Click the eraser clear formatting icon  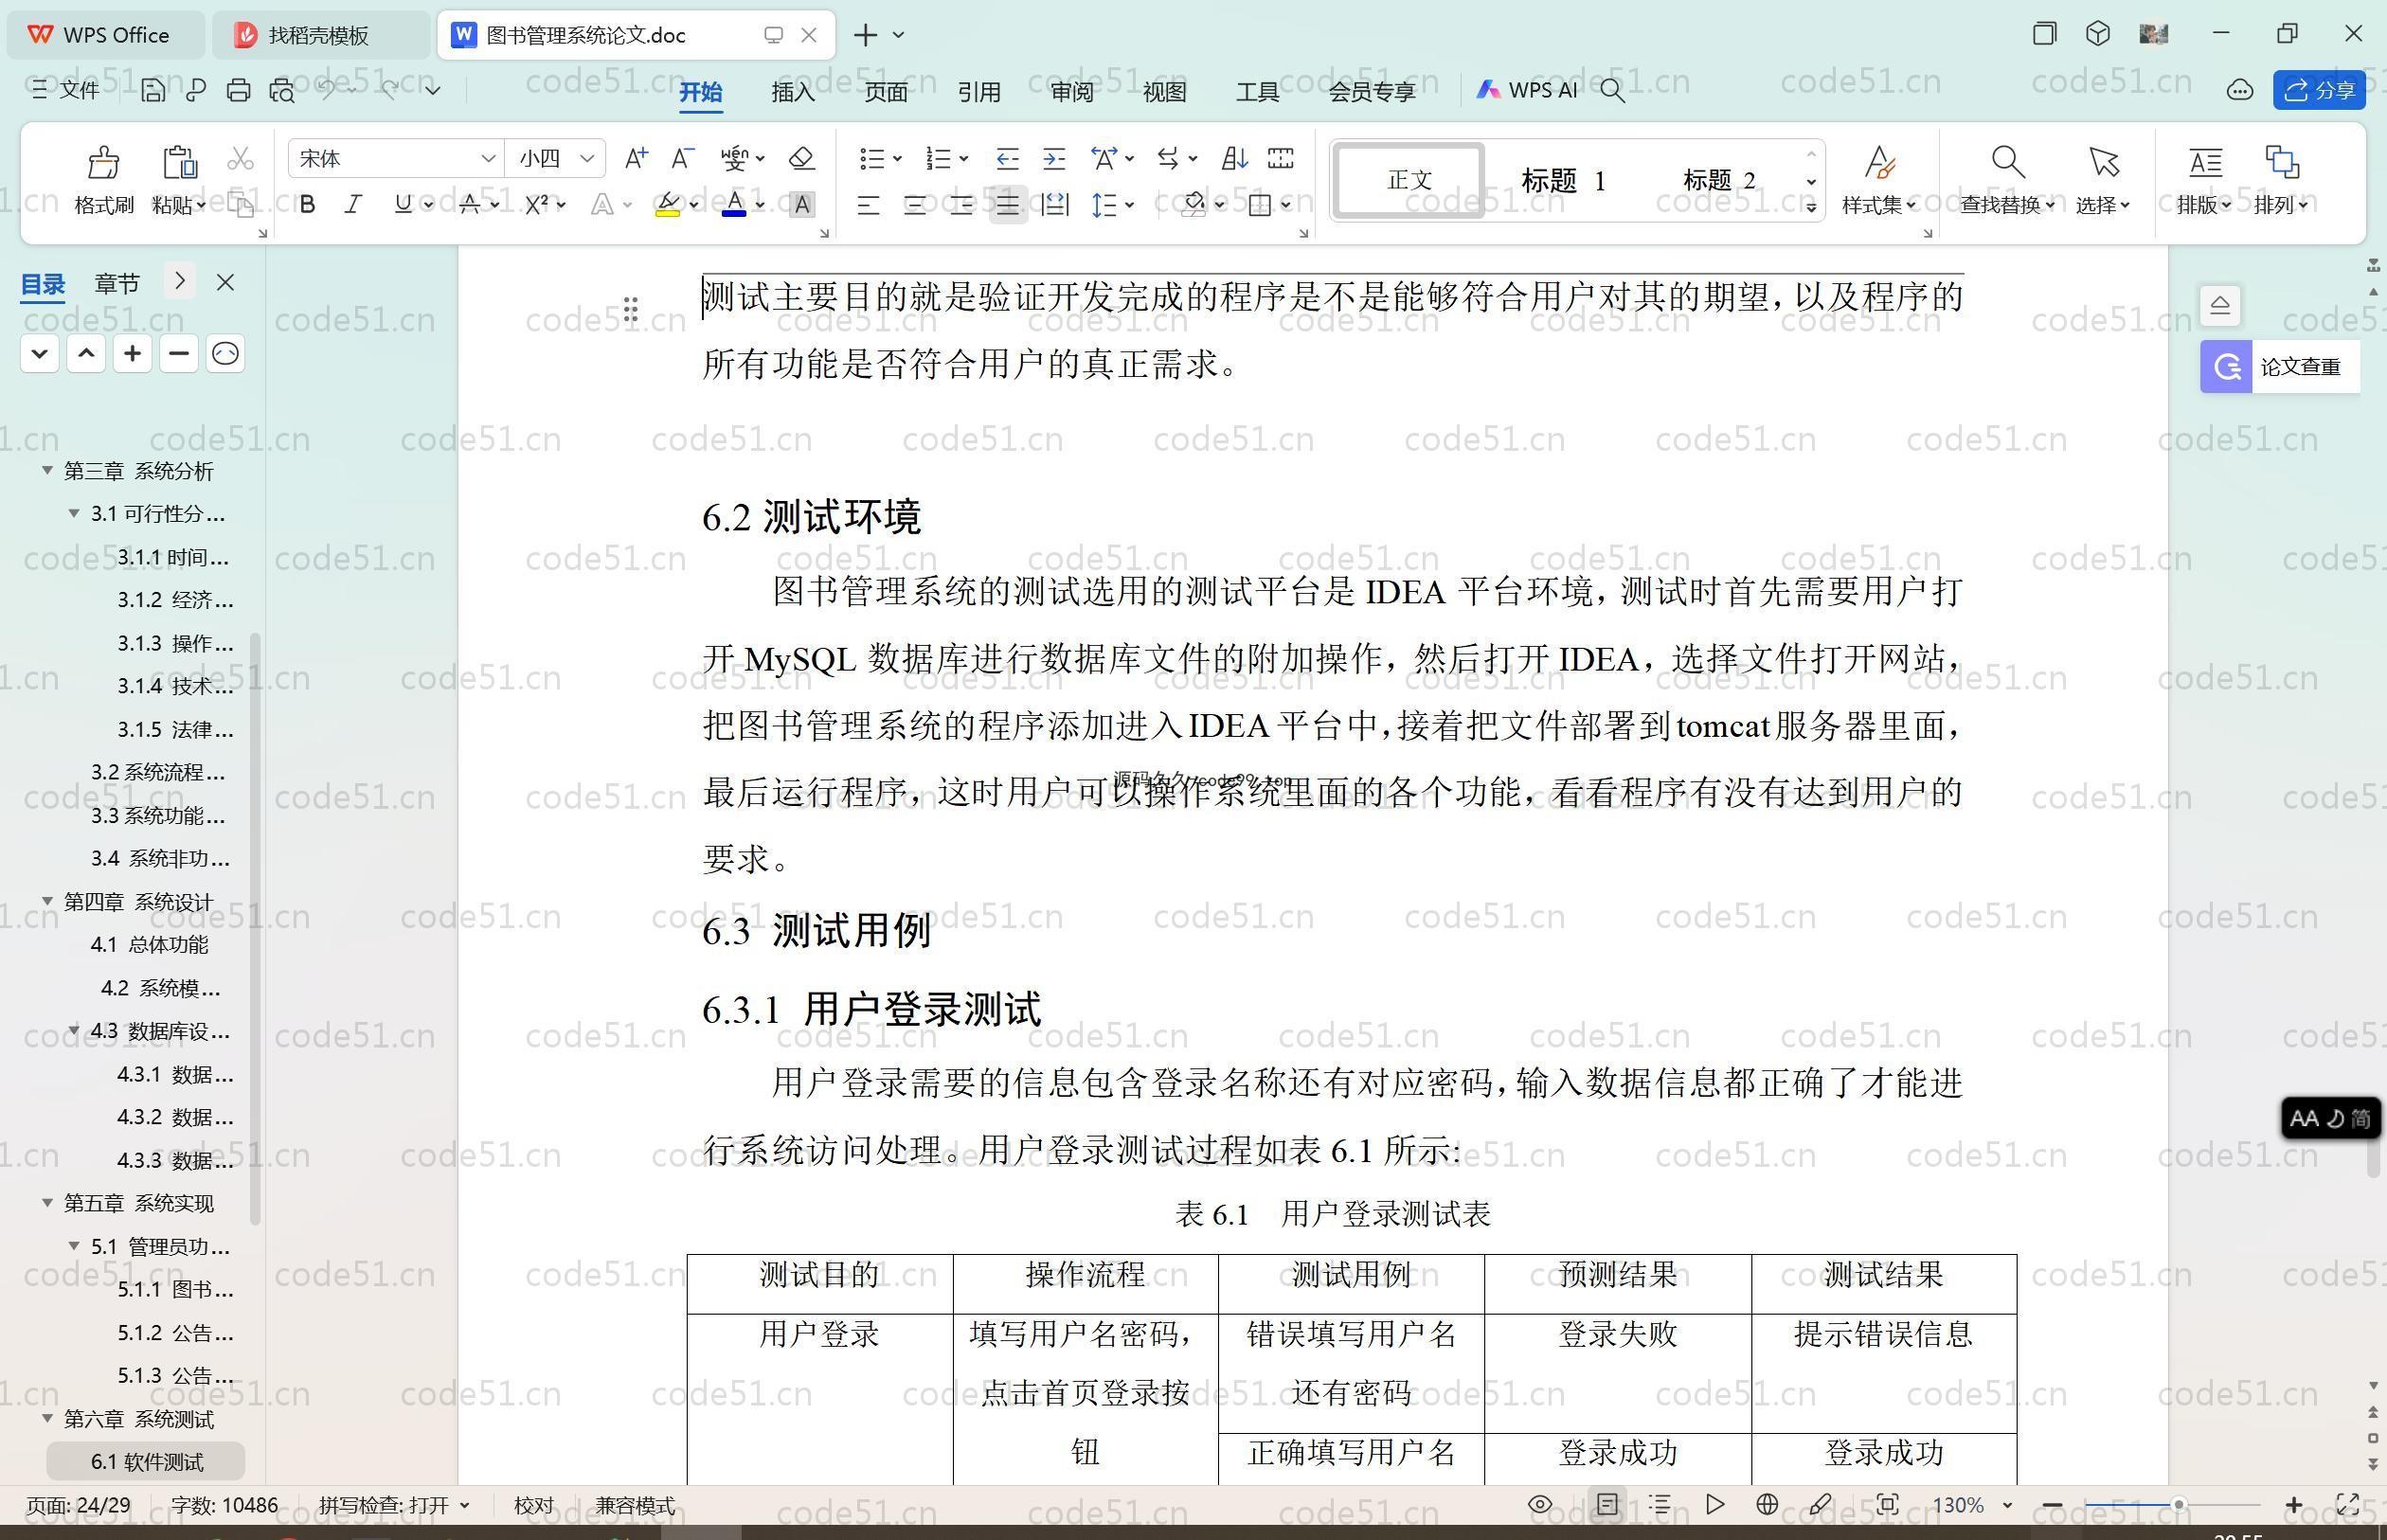coord(801,159)
